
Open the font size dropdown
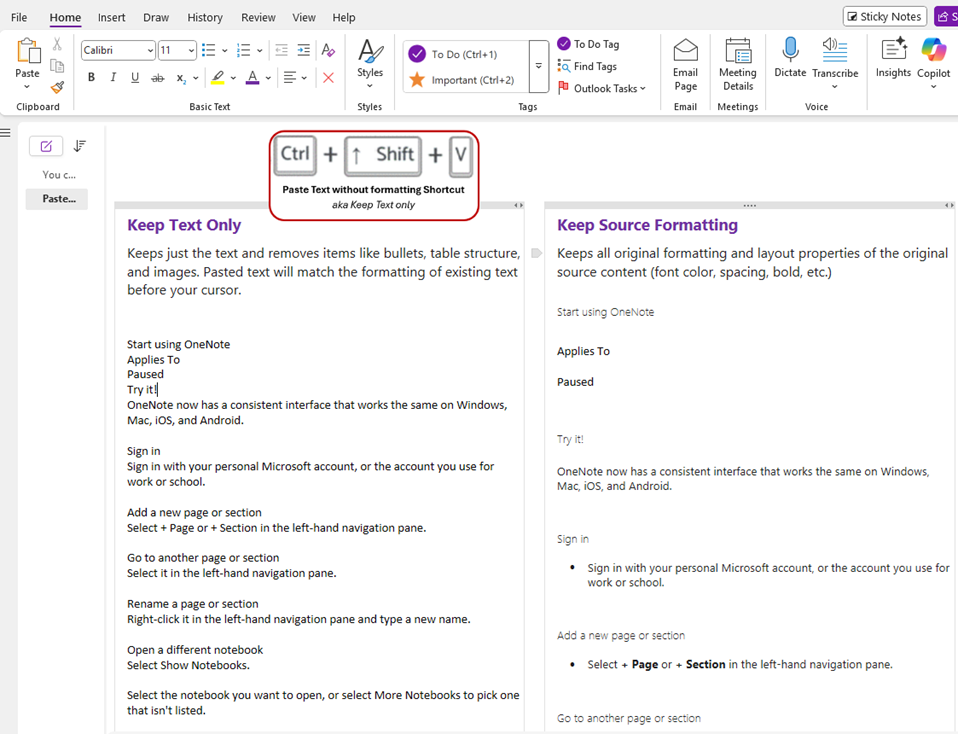[x=190, y=50]
